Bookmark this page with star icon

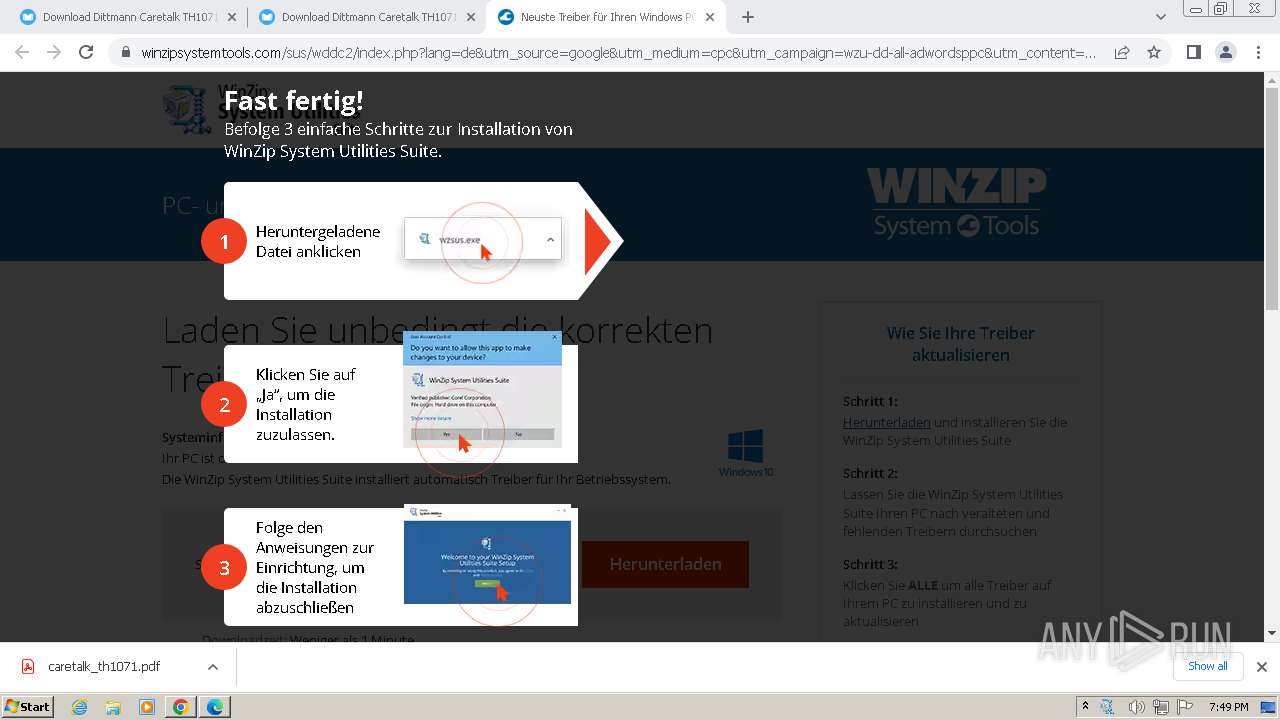(1154, 52)
